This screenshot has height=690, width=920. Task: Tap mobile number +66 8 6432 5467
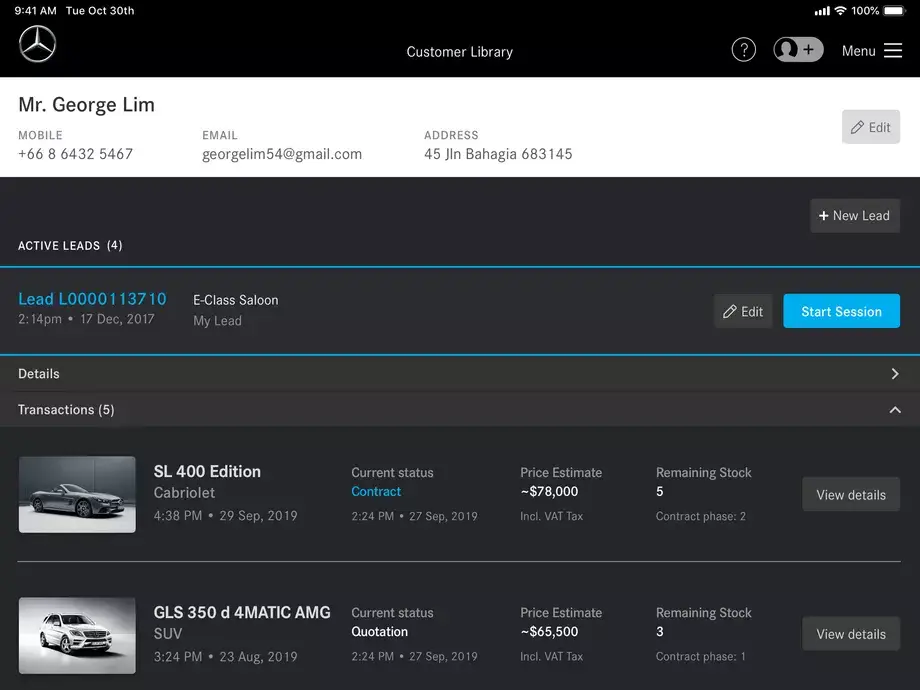click(75, 154)
